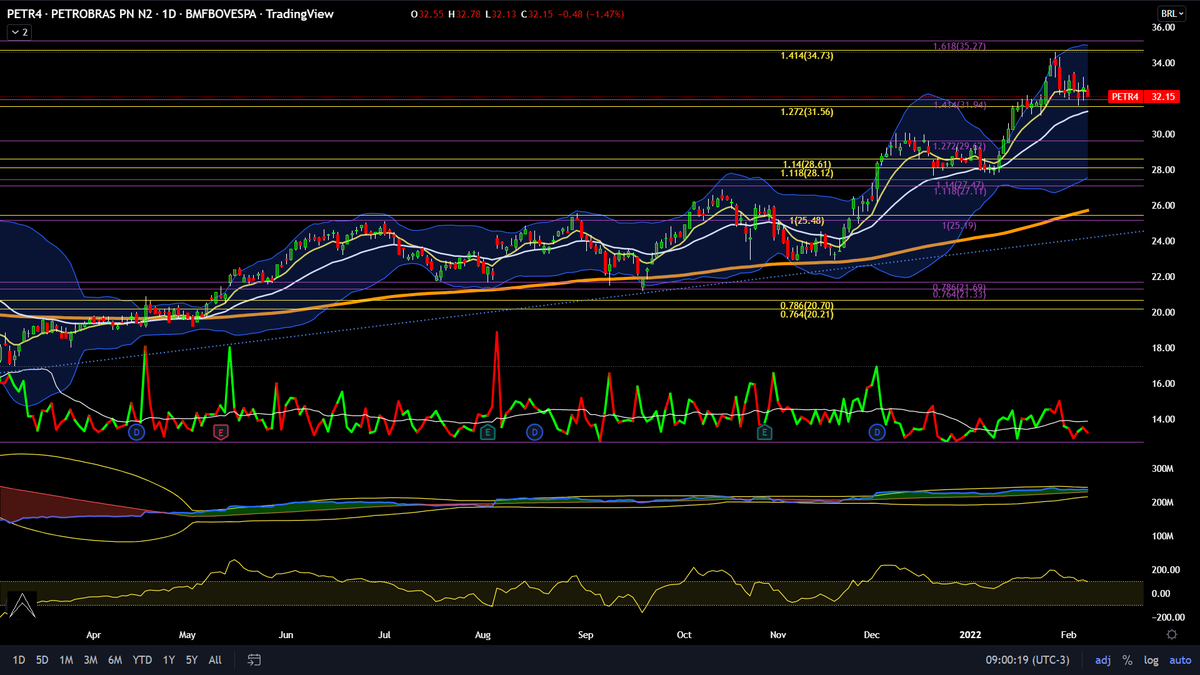This screenshot has height=675, width=1200.
Task: Open the Go to date calendar icon
Action: click(254, 660)
